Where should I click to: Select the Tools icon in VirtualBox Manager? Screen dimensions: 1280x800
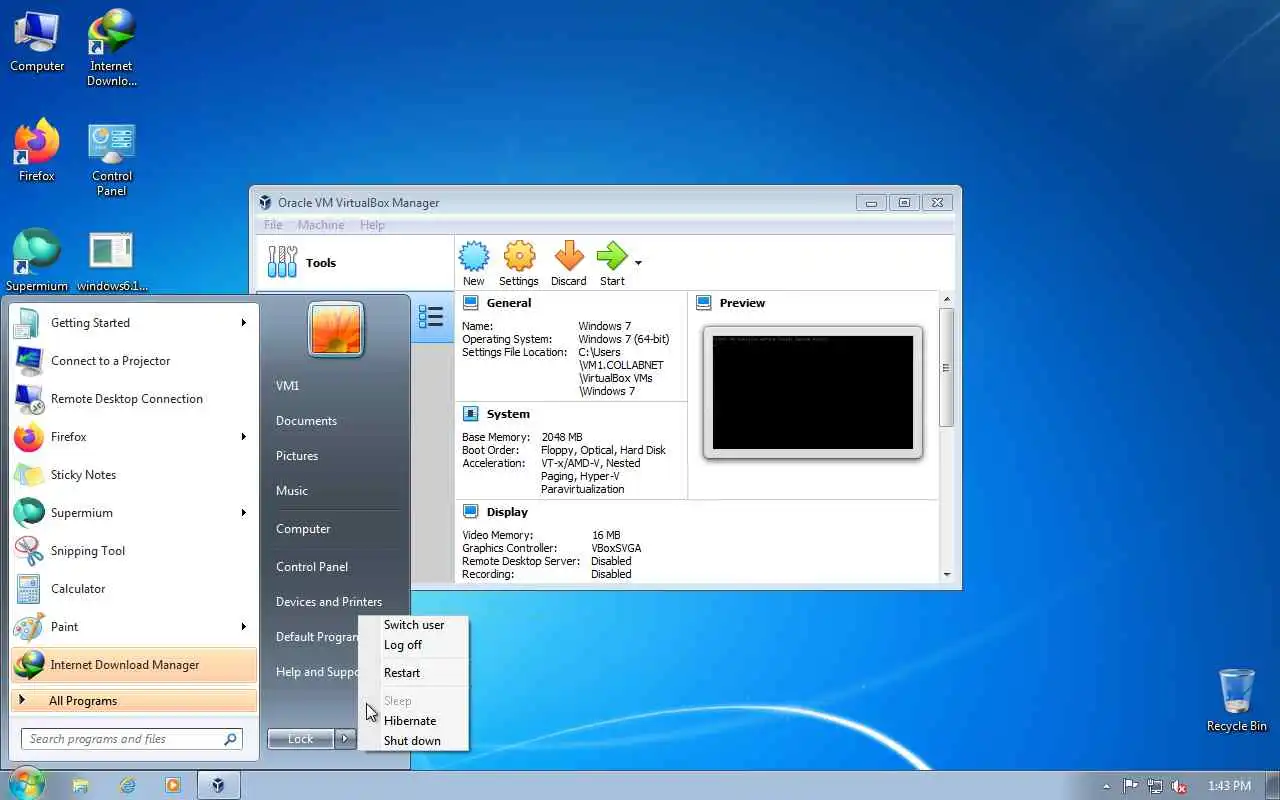point(283,262)
